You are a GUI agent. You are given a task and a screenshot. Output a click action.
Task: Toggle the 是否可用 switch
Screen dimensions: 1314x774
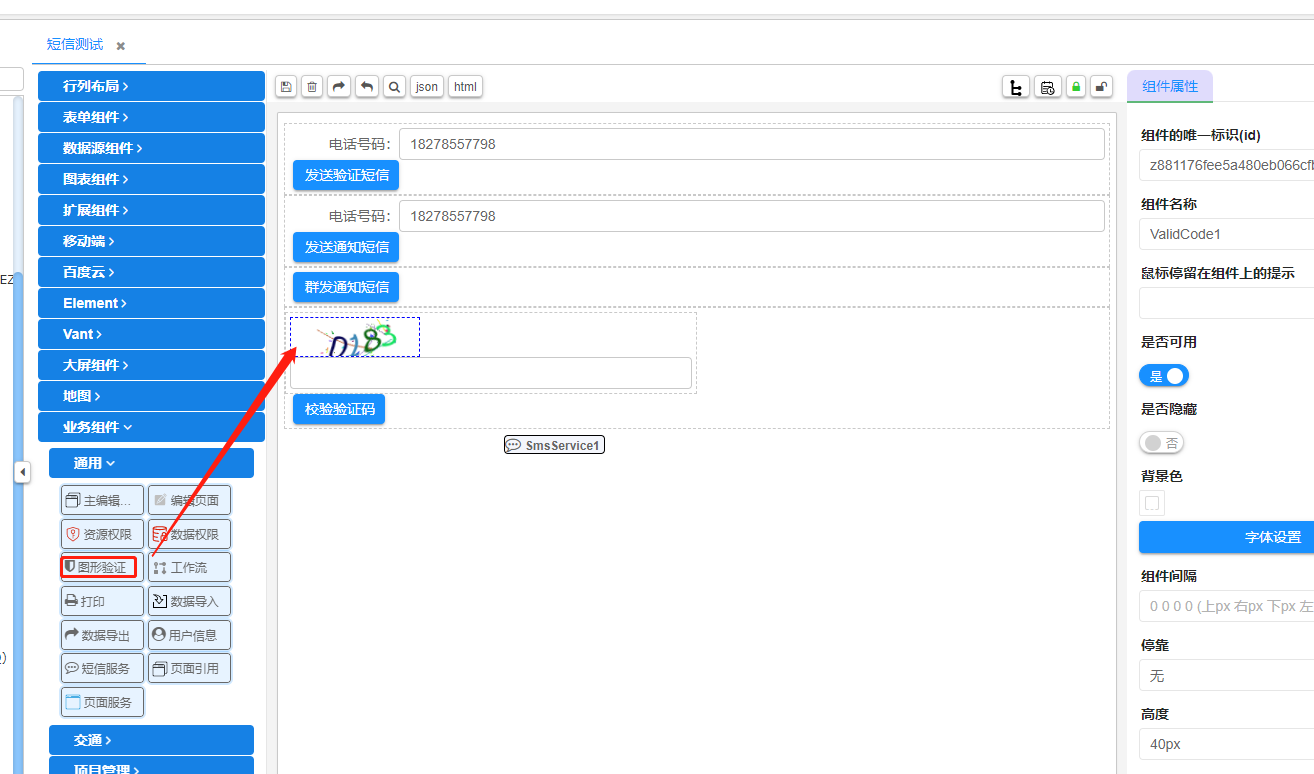[1164, 376]
